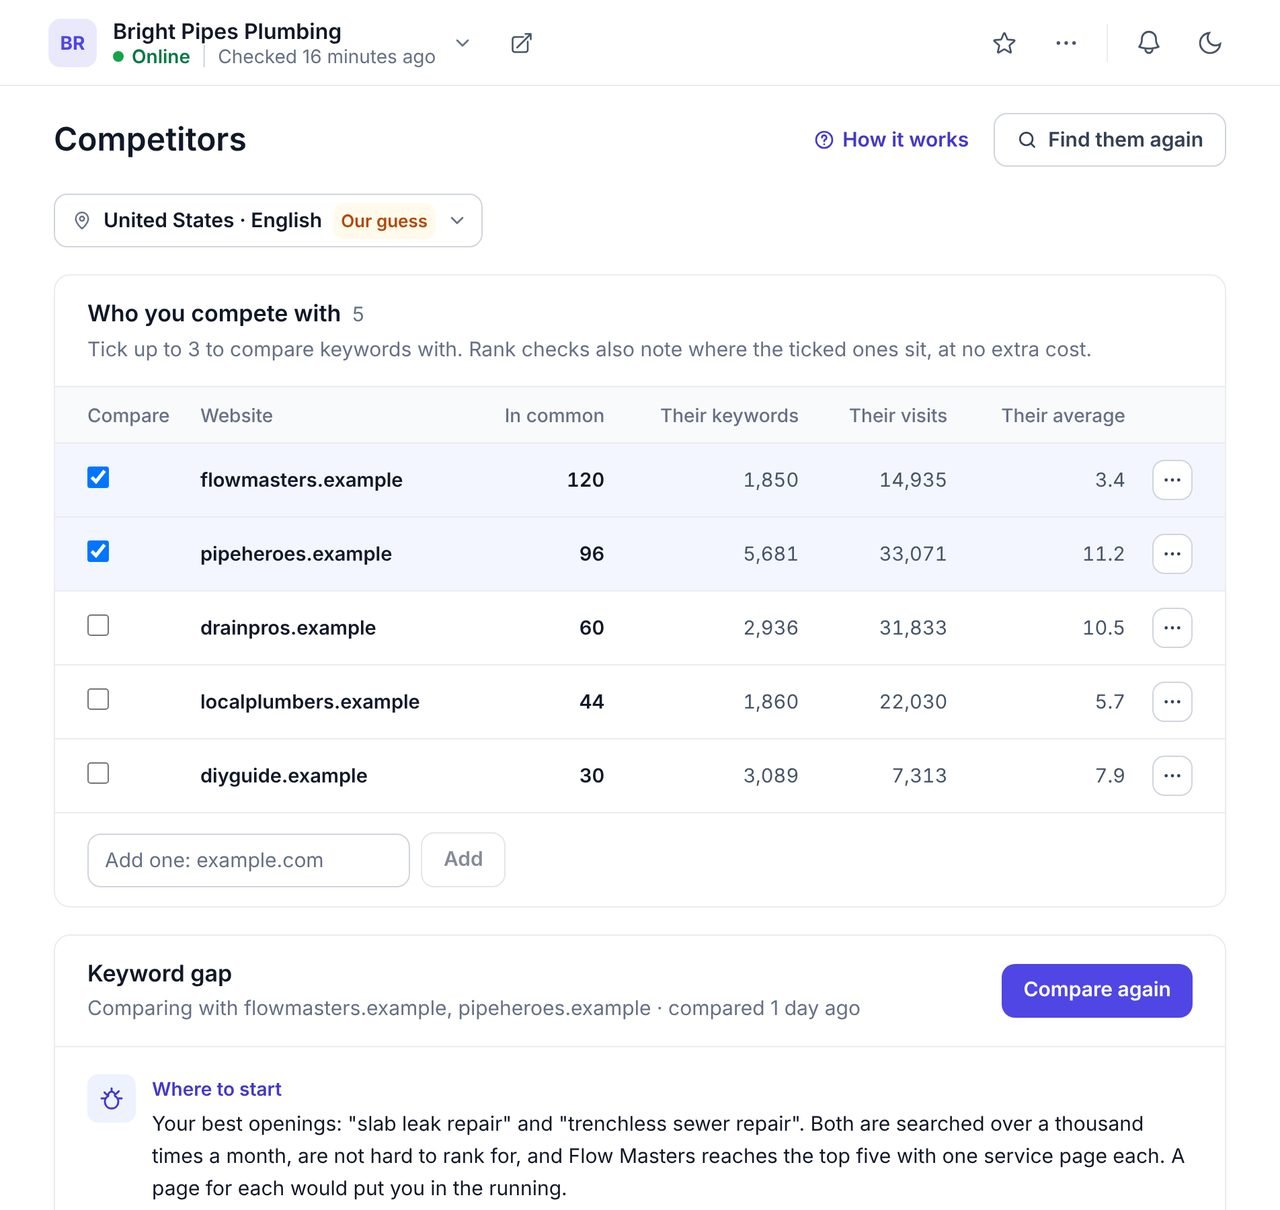The height and width of the screenshot is (1210, 1280).
Task: Select the localplumbers.example website name
Action: pyautogui.click(x=310, y=702)
